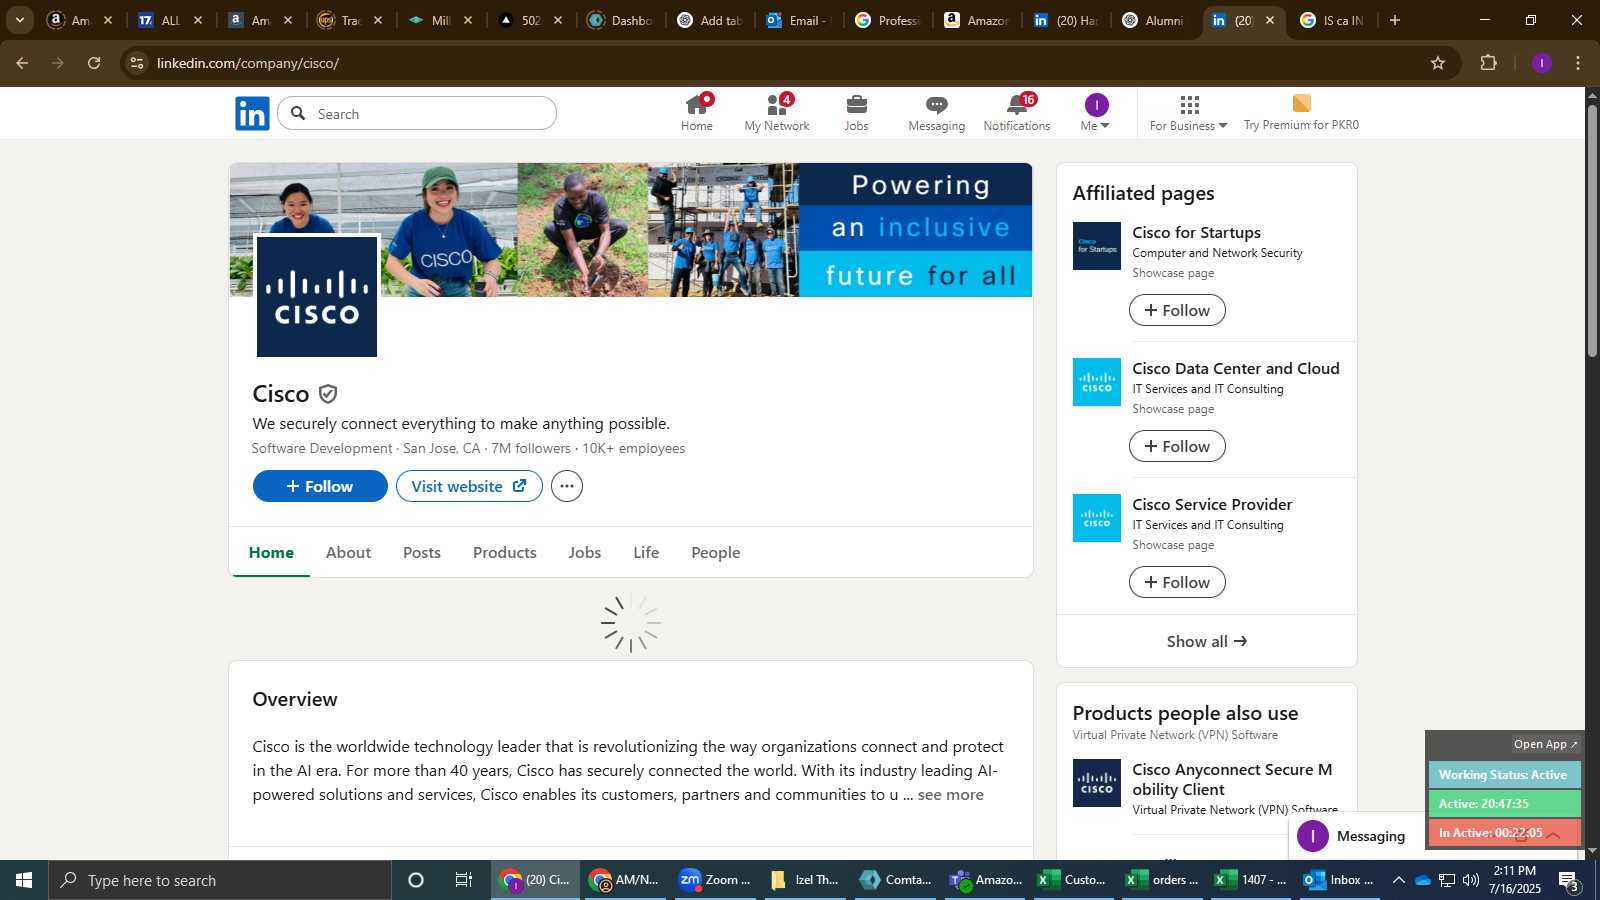Show hidden system tray icons
The image size is (1600, 900).
[1398, 880]
